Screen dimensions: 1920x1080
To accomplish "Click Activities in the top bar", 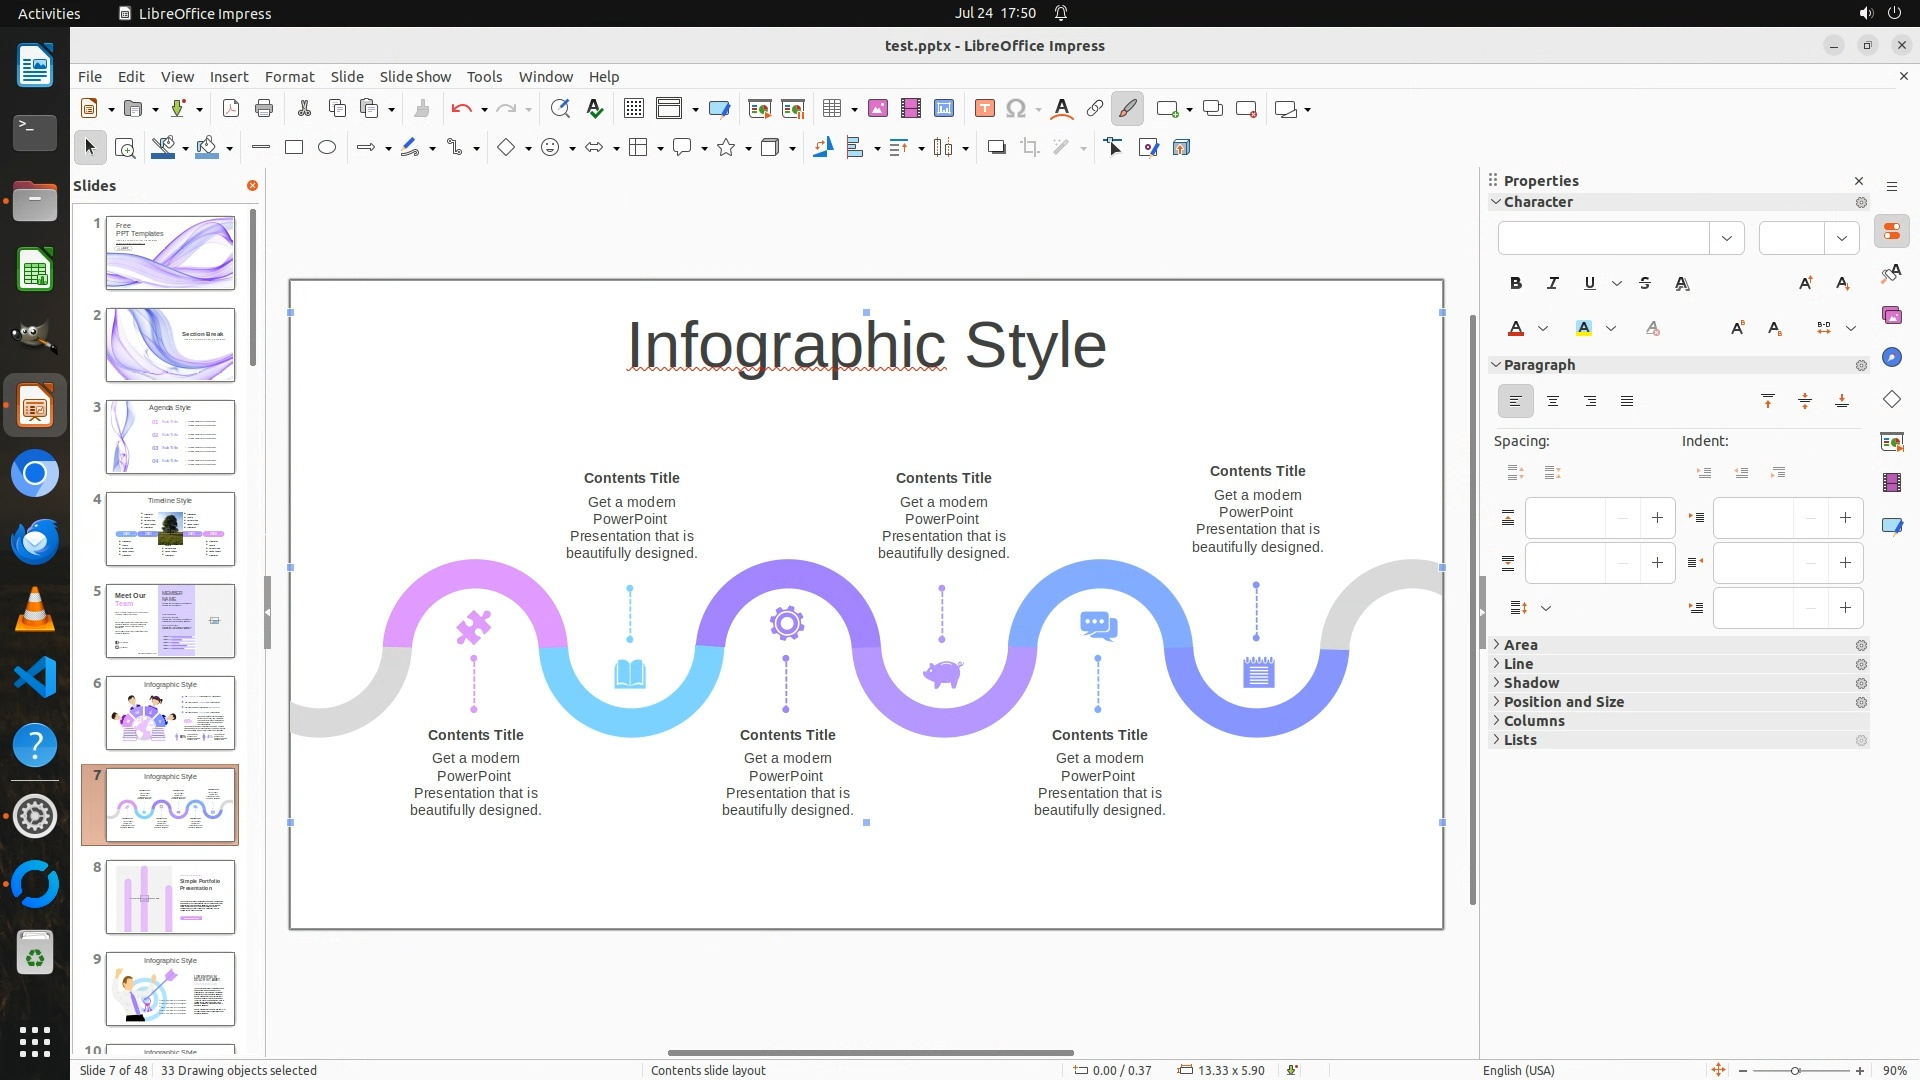I will pyautogui.click(x=49, y=13).
